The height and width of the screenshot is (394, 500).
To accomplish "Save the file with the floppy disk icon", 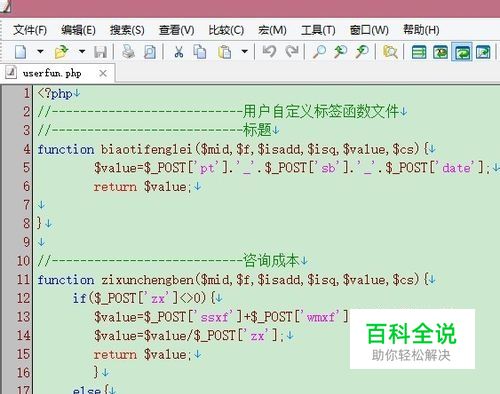I will pyautogui.click(x=100, y=52).
